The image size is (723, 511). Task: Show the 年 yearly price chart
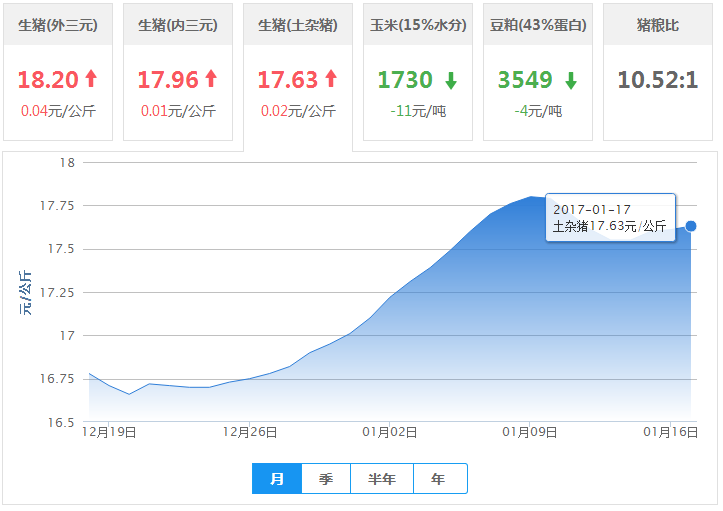click(439, 479)
